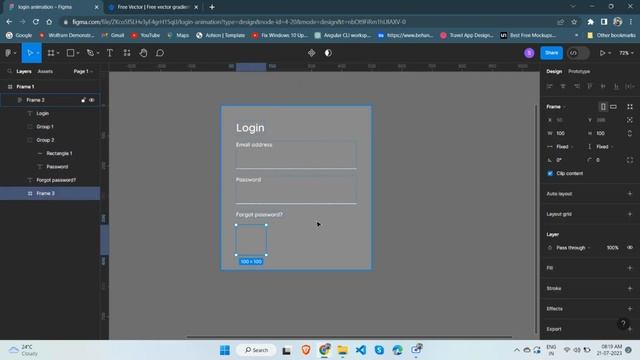640x360 pixels.
Task: Select Rectangle 1 layer
Action: [59, 153]
